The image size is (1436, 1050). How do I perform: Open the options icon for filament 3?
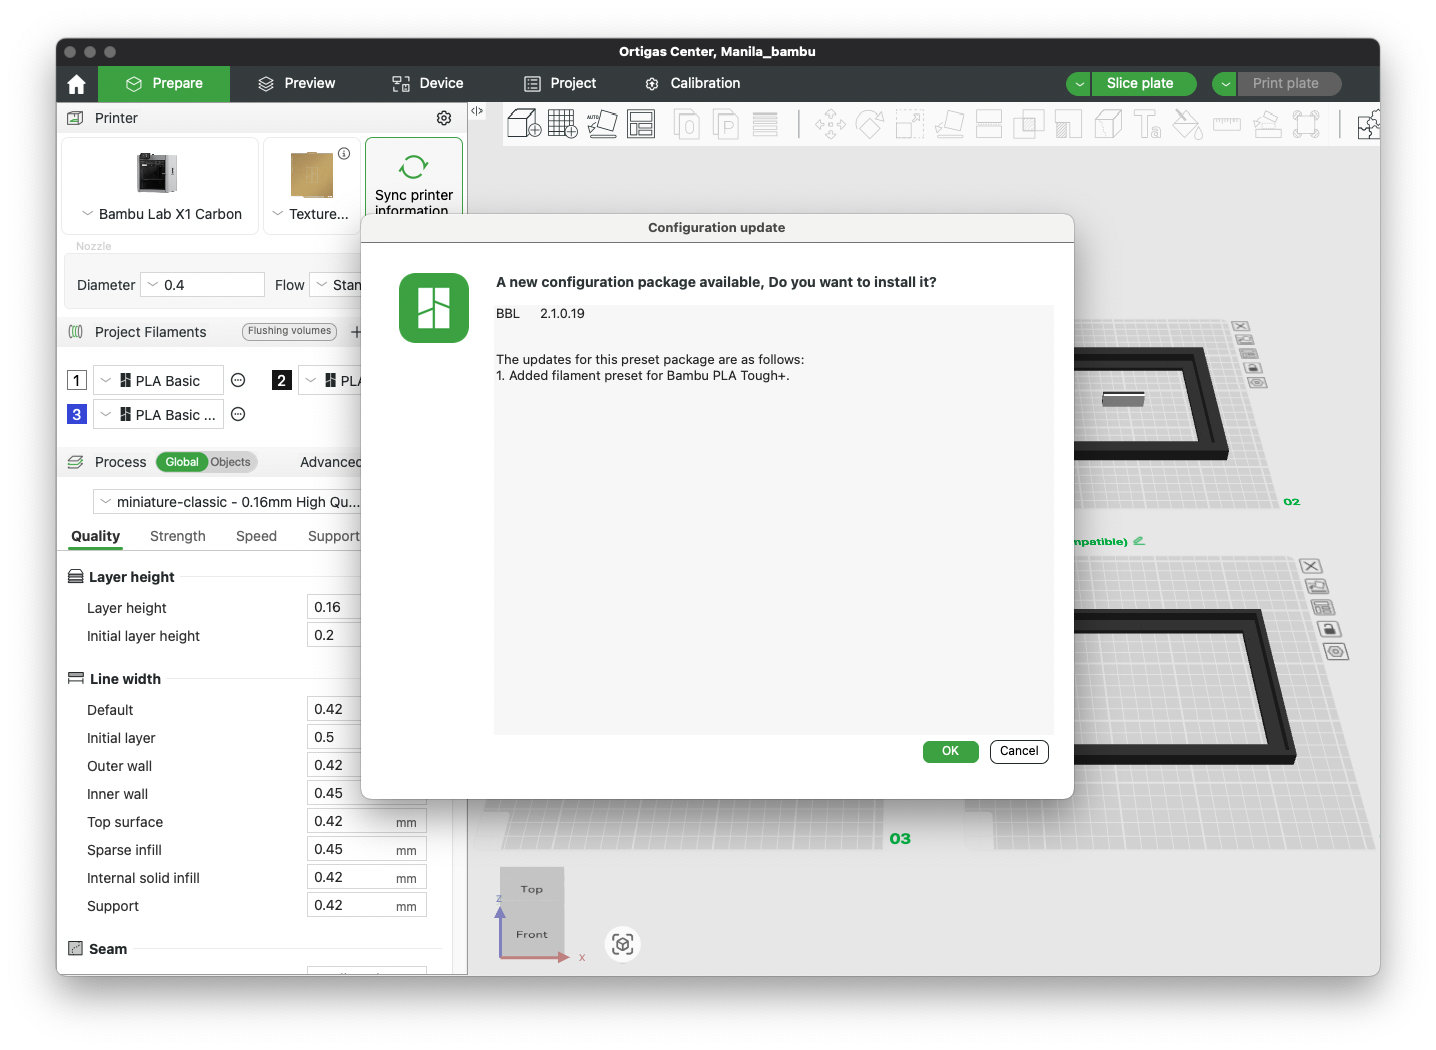[238, 414]
